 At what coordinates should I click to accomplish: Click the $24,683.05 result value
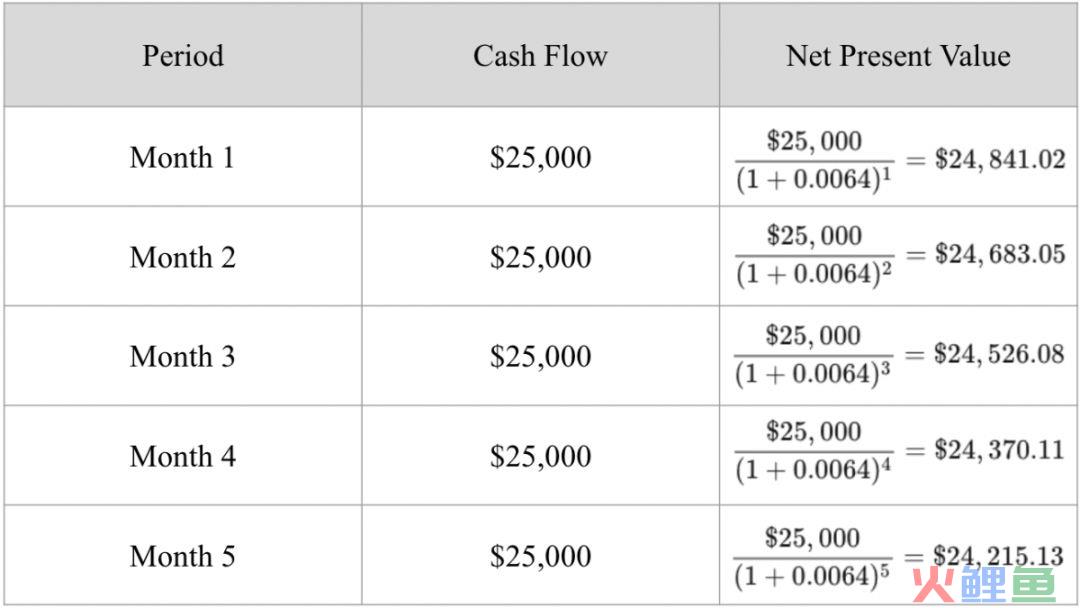(x=1000, y=254)
